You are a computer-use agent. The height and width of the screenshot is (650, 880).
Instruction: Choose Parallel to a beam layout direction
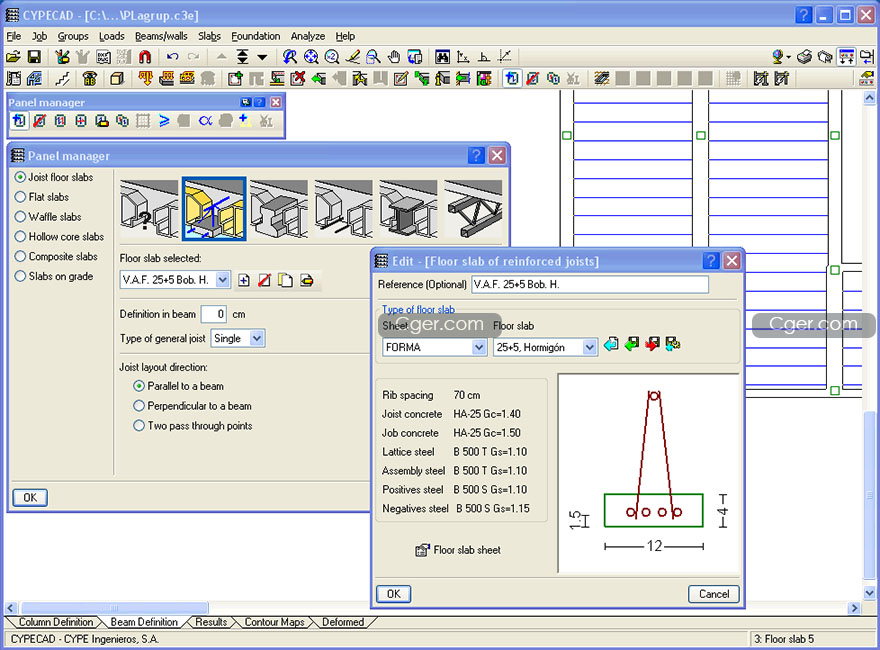(x=139, y=386)
